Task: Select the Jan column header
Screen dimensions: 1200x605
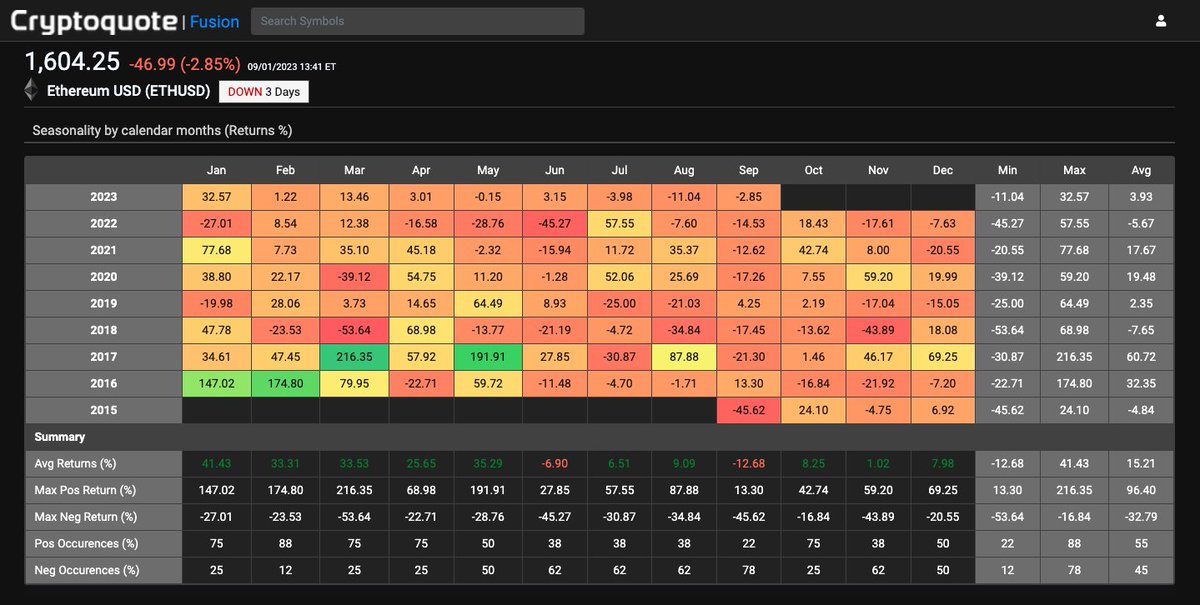Action: click(x=216, y=170)
